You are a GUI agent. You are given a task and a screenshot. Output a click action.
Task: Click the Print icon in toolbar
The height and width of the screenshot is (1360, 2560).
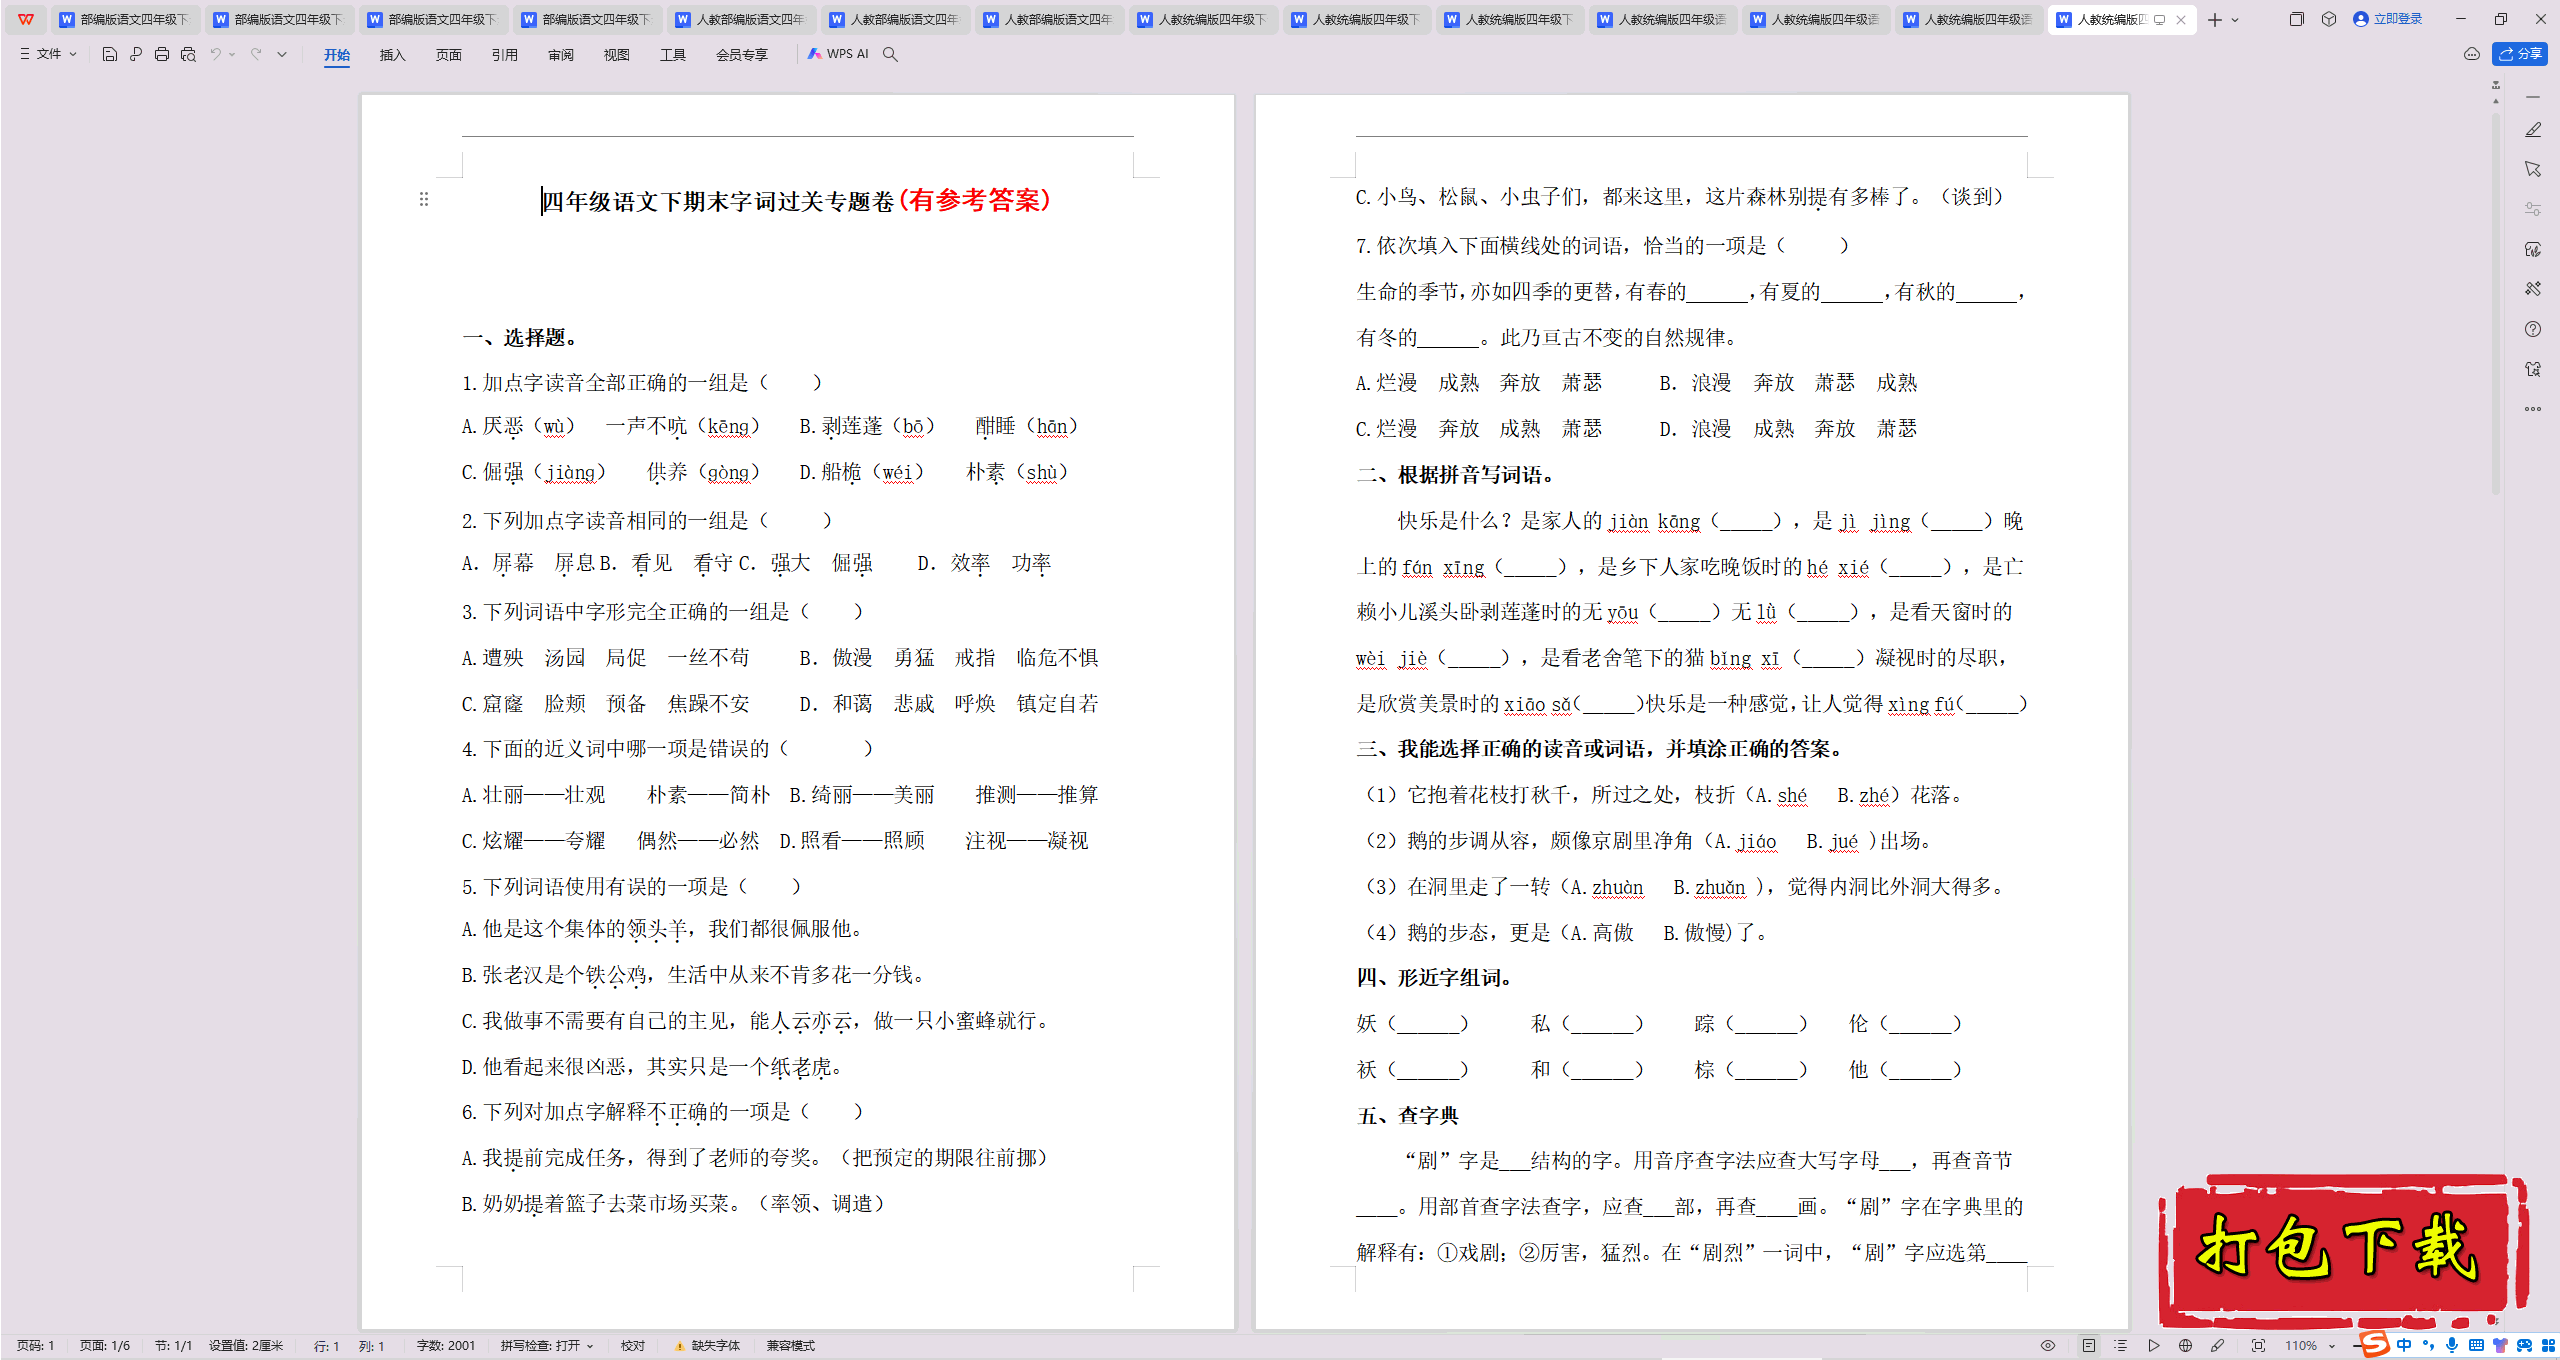162,54
